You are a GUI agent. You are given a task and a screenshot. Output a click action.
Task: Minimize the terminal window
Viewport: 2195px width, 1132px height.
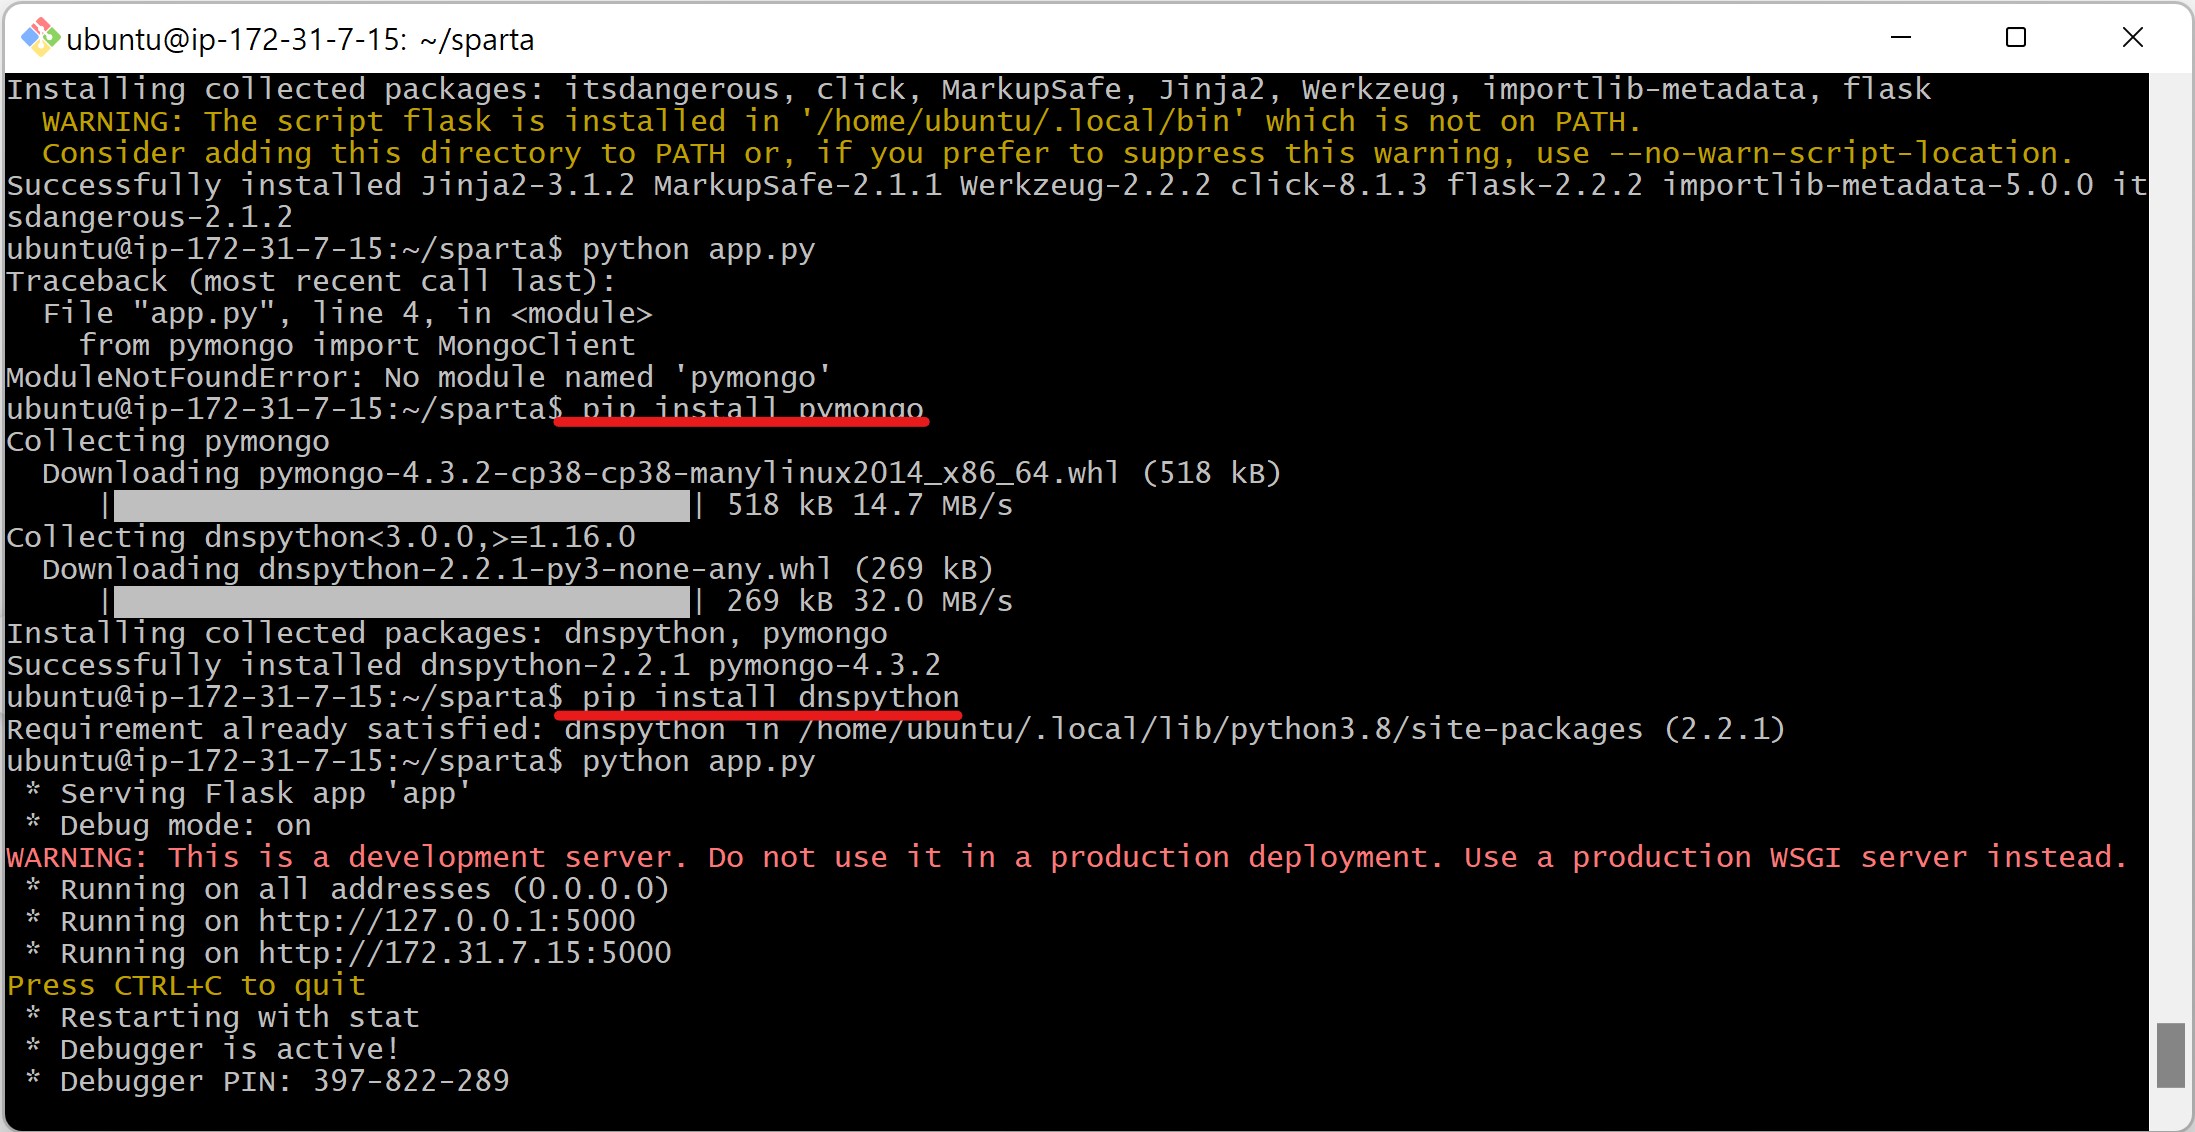coord(1901,38)
